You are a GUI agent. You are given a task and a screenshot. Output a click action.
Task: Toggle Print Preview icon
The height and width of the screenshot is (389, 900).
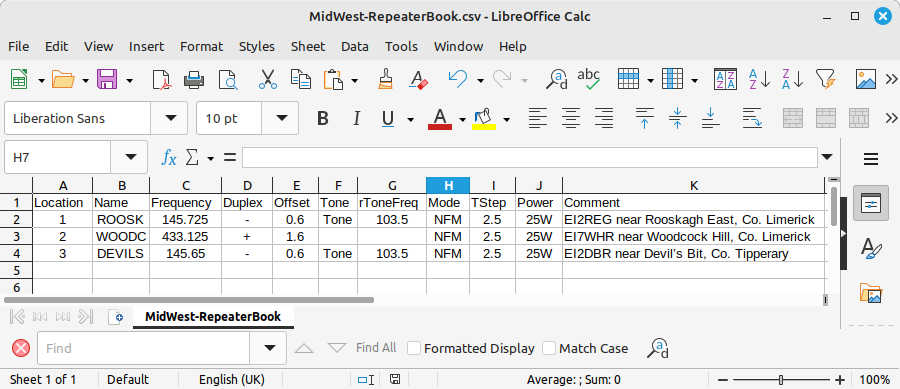point(228,79)
